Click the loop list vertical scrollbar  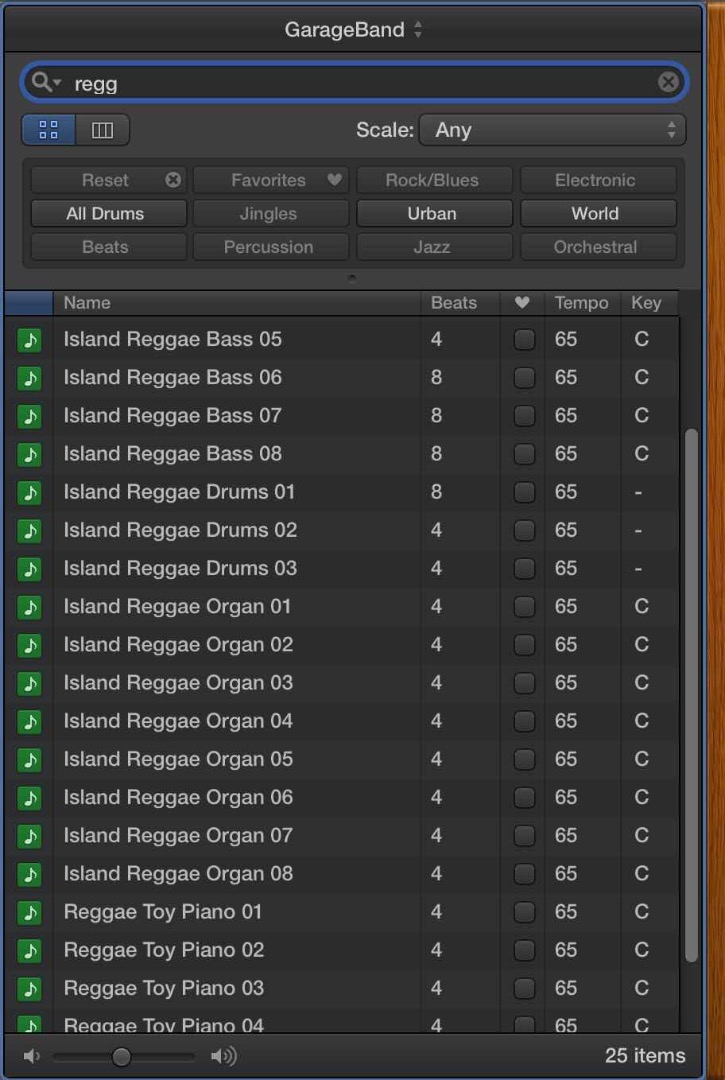691,696
